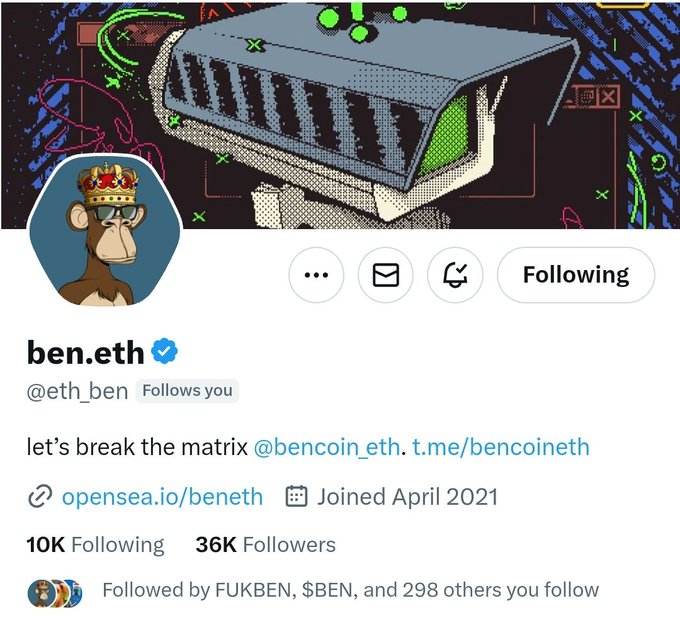Open the t.me/bencoineth Telegram link
The image size is (680, 642).
pos(501,447)
